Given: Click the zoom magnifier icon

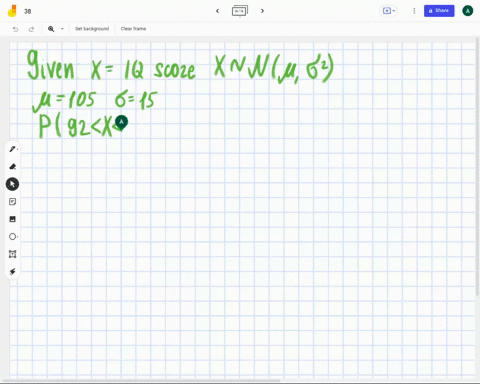Looking at the screenshot, I should (51, 29).
